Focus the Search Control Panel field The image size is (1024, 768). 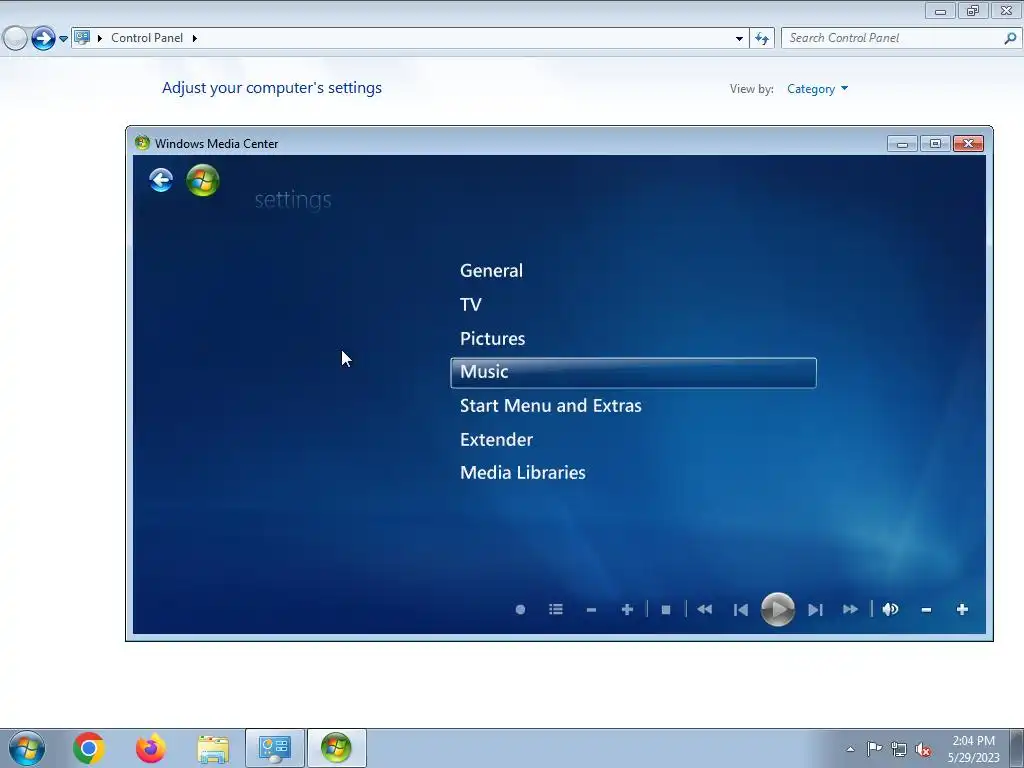pyautogui.click(x=893, y=38)
